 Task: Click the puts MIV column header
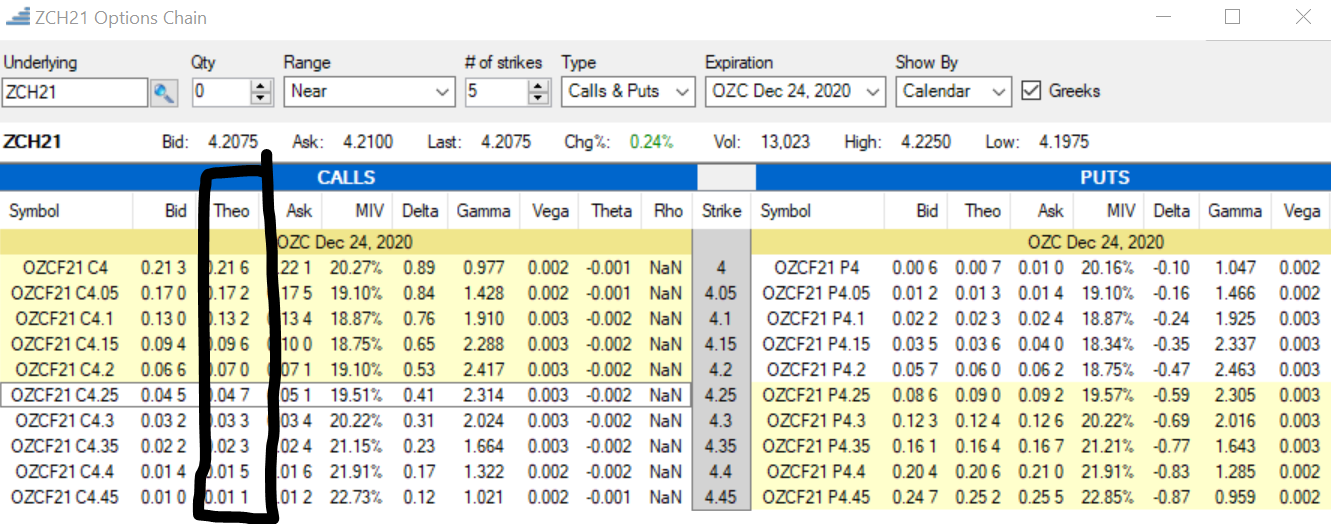coord(1120,211)
